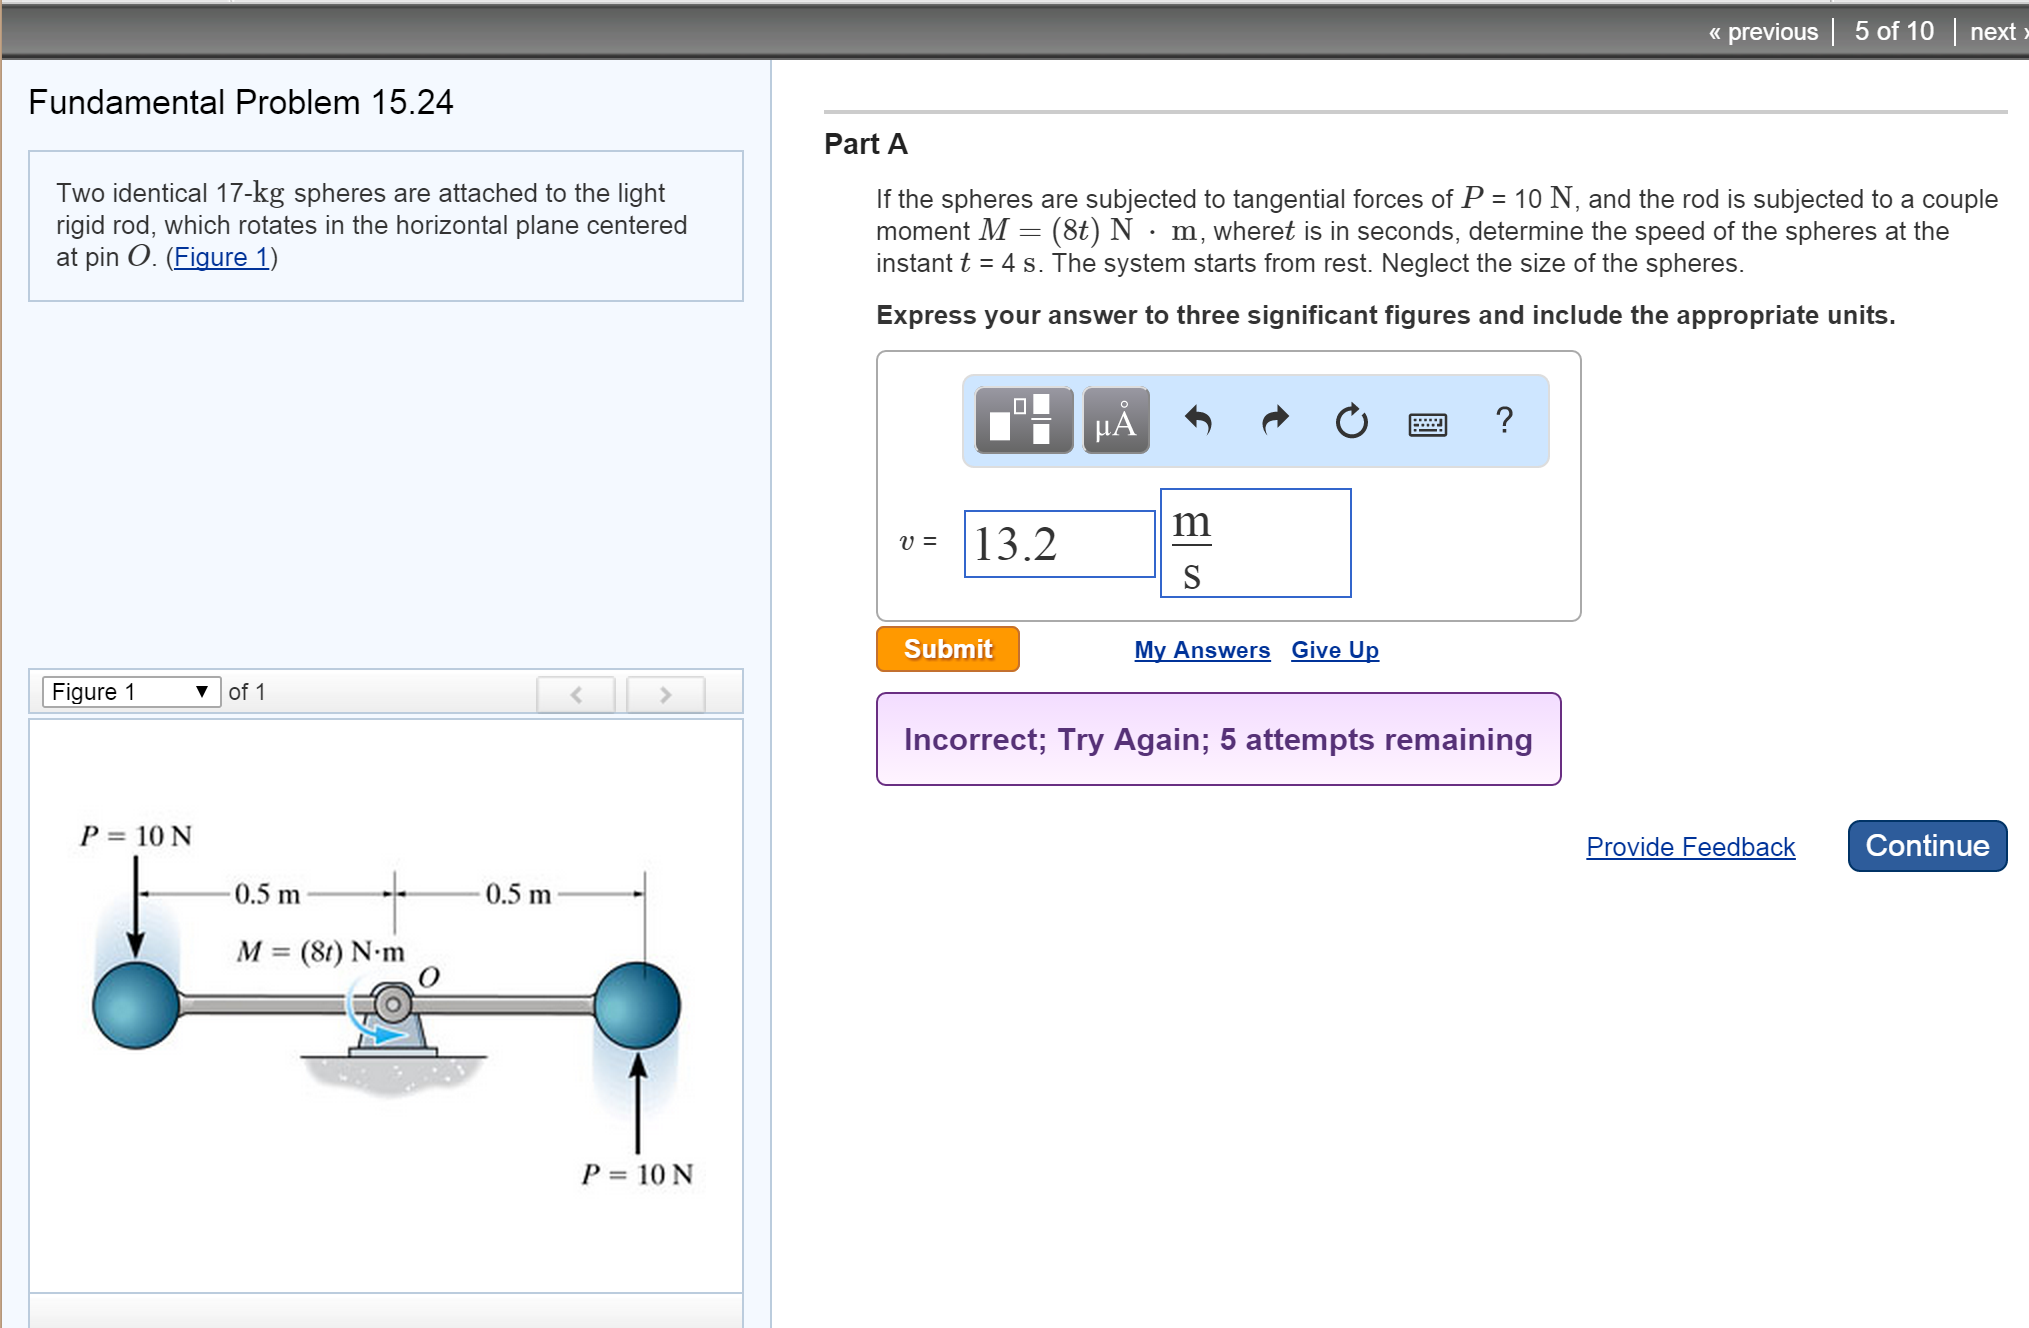
Task: Click the reset circular arrow icon
Action: (1351, 421)
